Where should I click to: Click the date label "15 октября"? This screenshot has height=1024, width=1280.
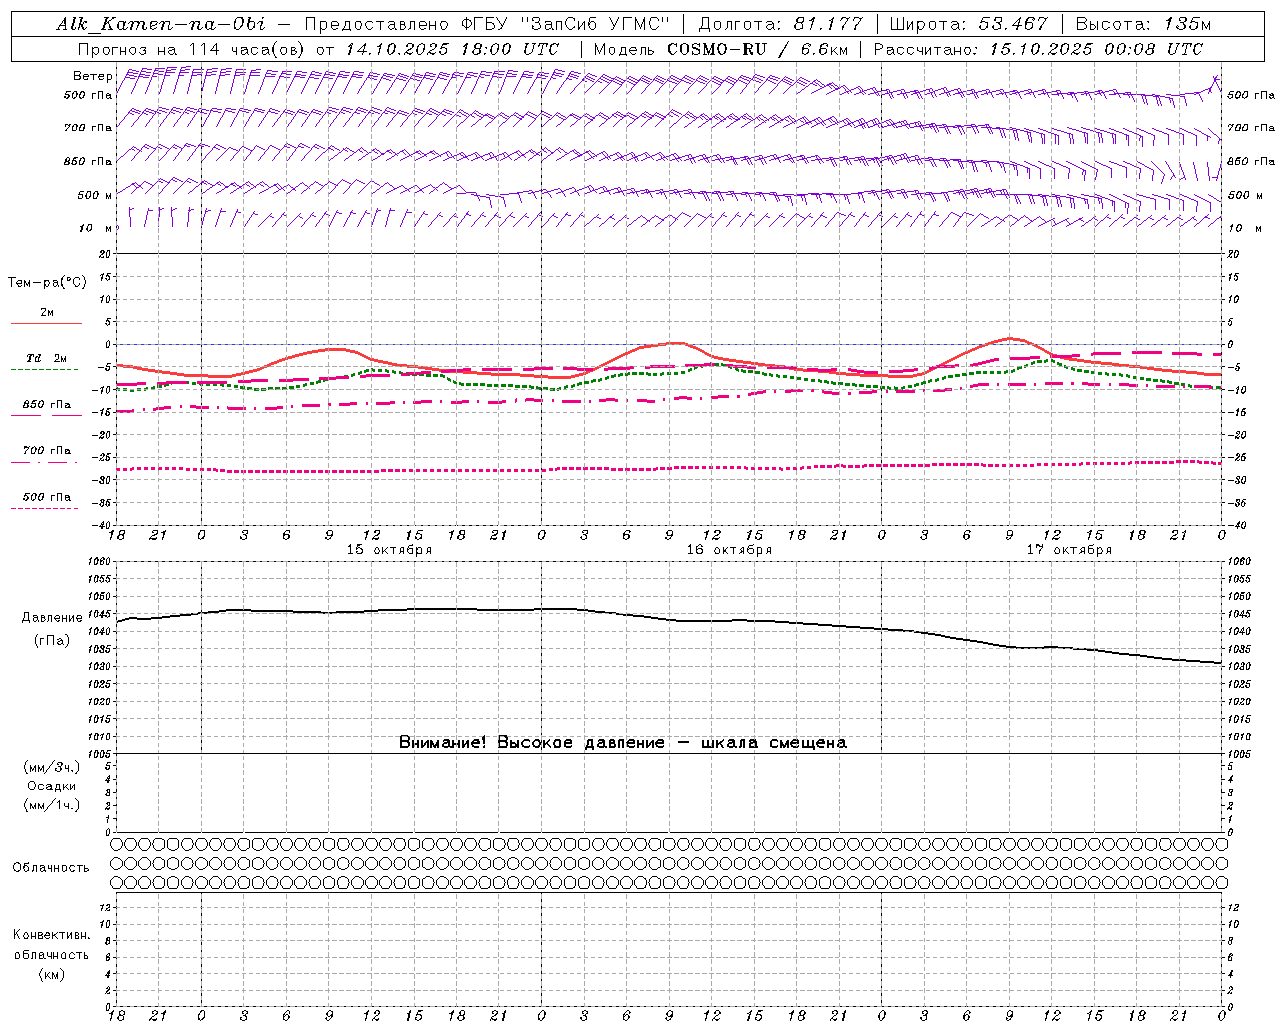[x=389, y=550]
